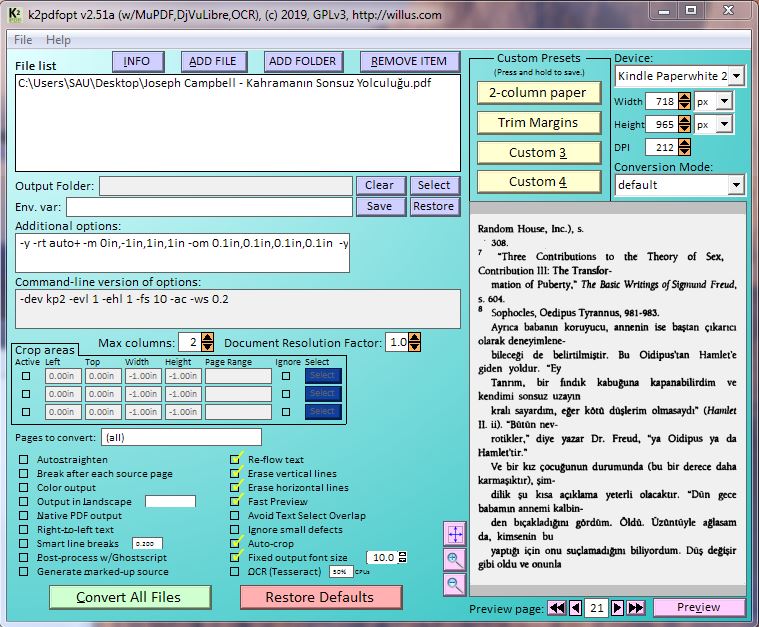Toggle Avoid Text Select Overlap

(x=235, y=516)
